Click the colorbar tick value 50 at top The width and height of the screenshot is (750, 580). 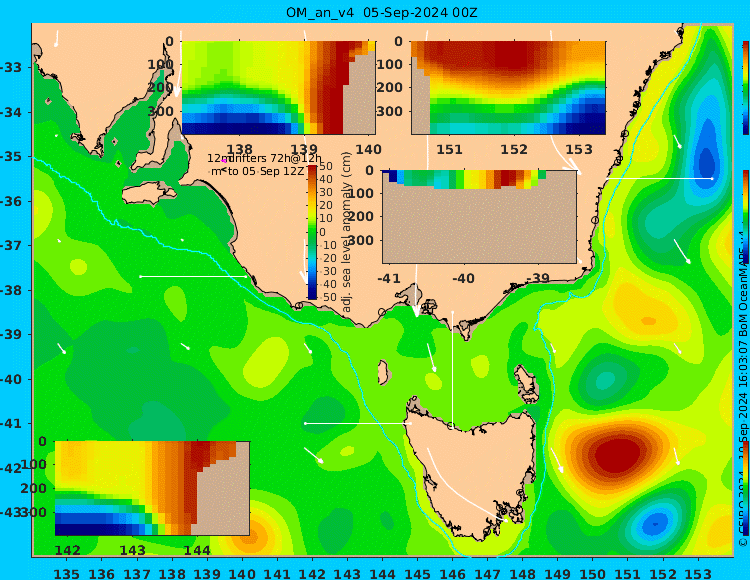[x=326, y=166]
